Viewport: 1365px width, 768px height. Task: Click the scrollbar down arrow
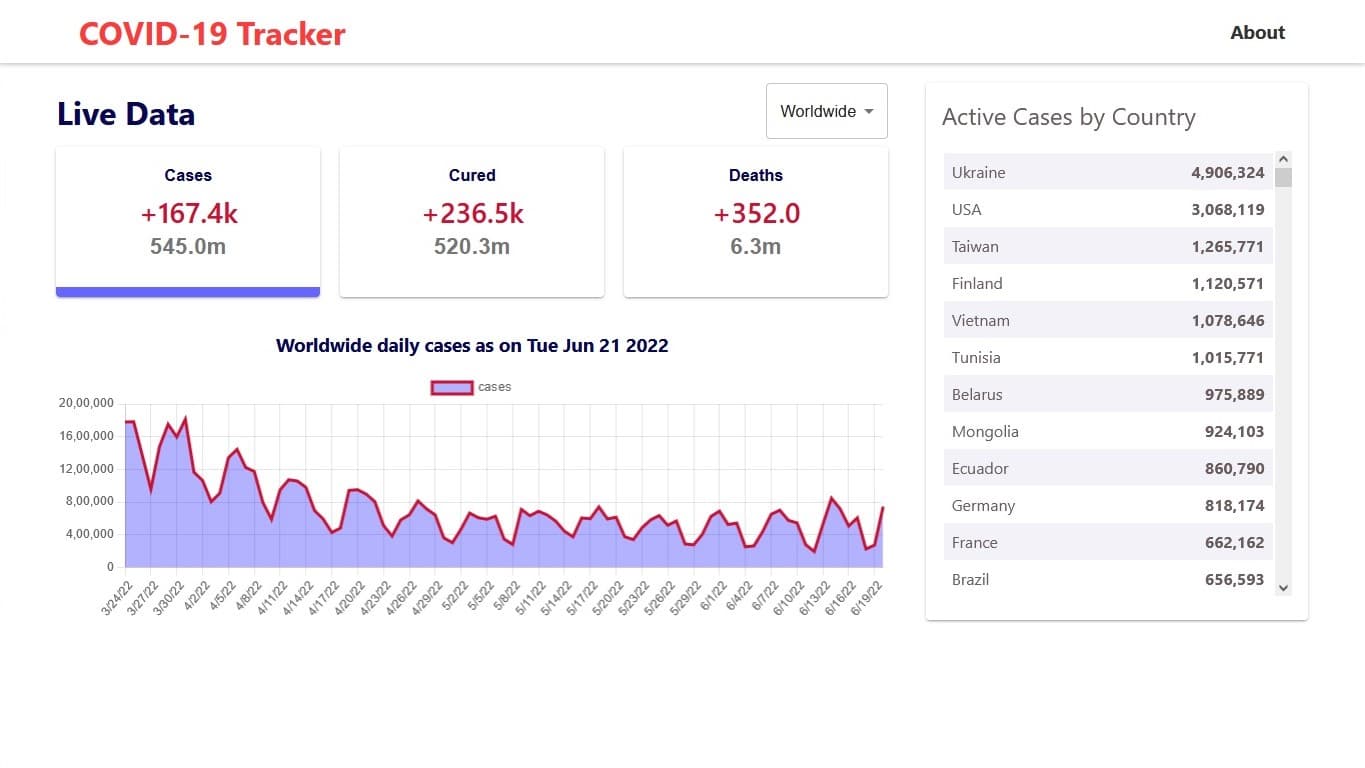[x=1283, y=588]
